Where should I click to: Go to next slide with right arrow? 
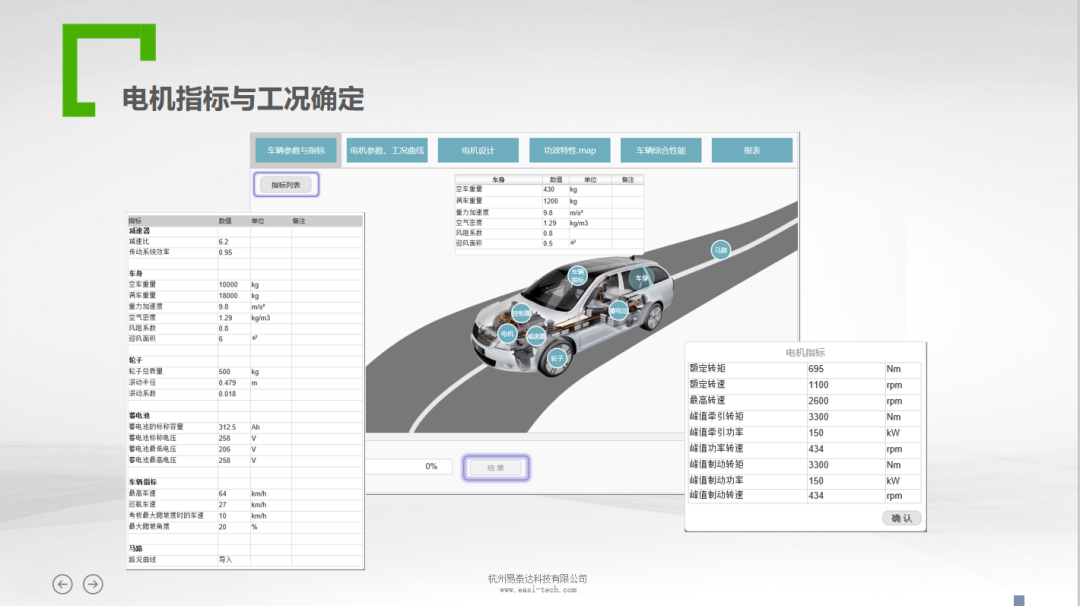(x=93, y=584)
